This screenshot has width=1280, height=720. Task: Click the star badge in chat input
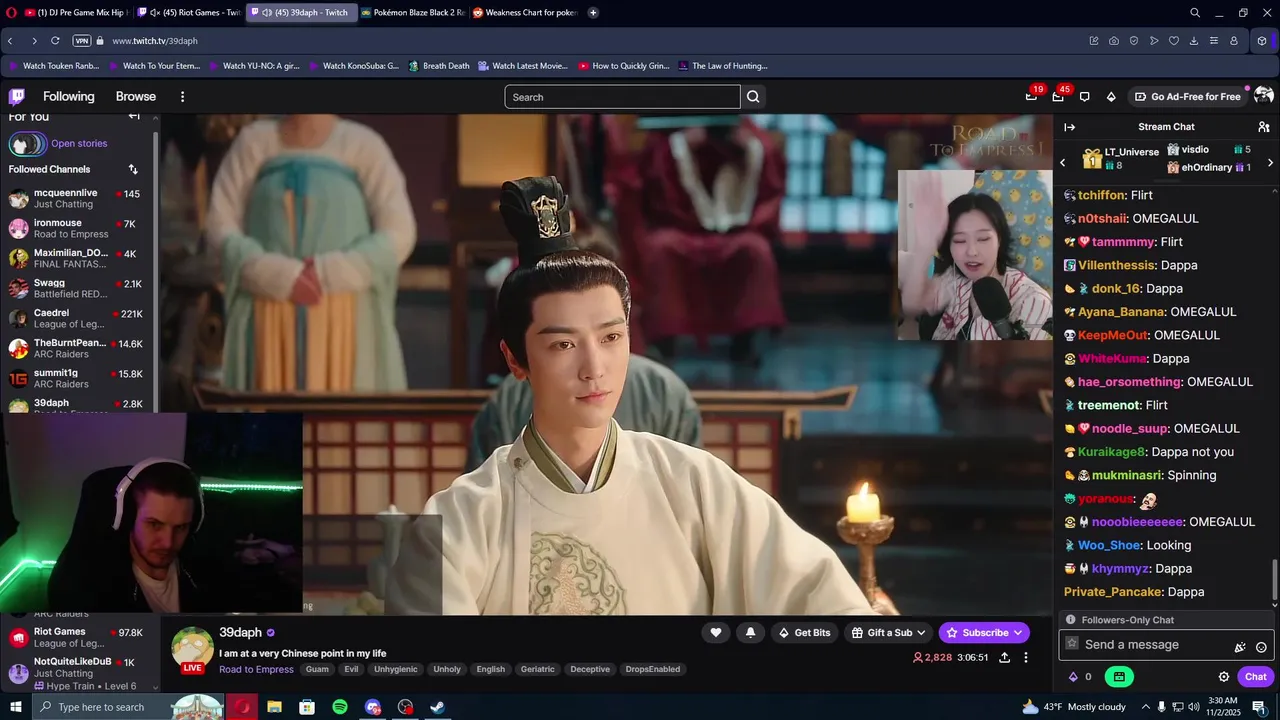1072,644
